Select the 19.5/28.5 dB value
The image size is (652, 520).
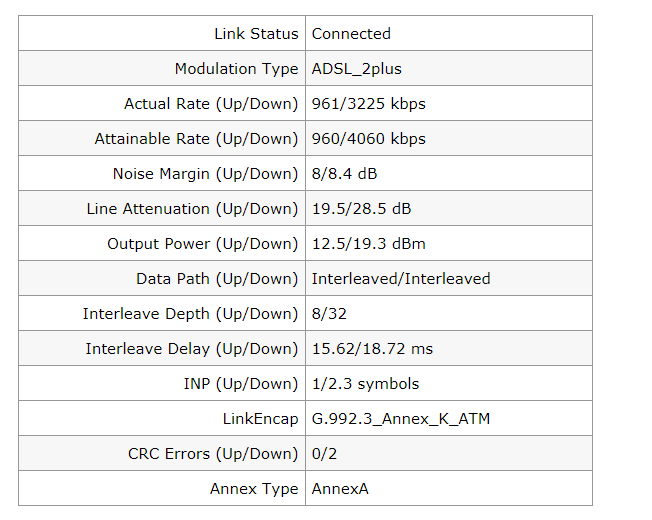click(x=361, y=209)
